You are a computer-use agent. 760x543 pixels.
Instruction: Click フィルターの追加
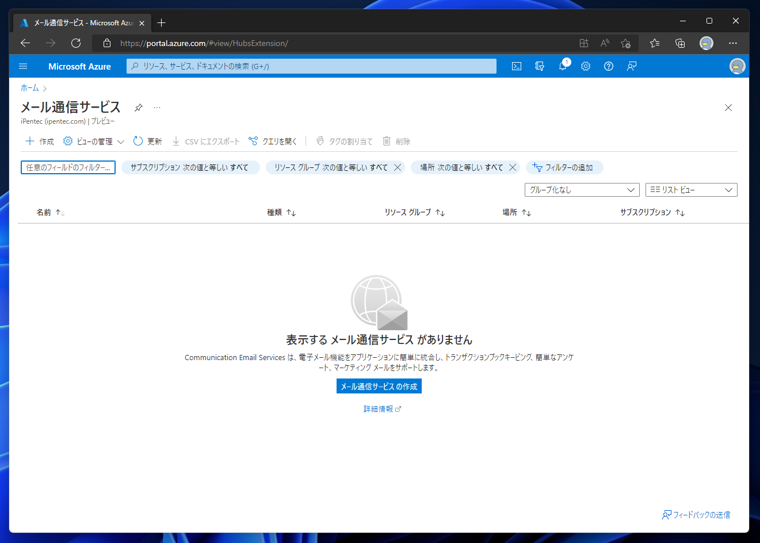point(564,167)
